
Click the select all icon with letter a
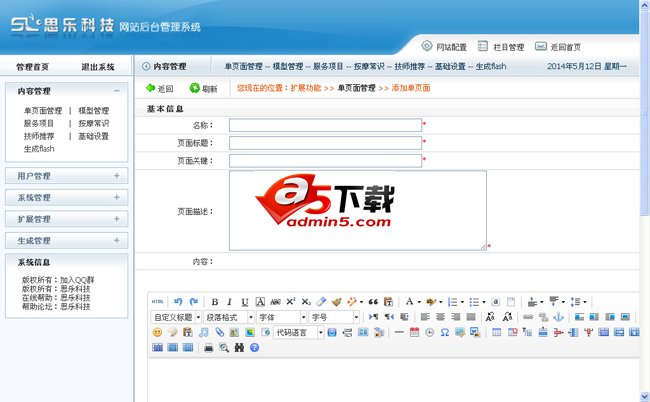coord(496,302)
